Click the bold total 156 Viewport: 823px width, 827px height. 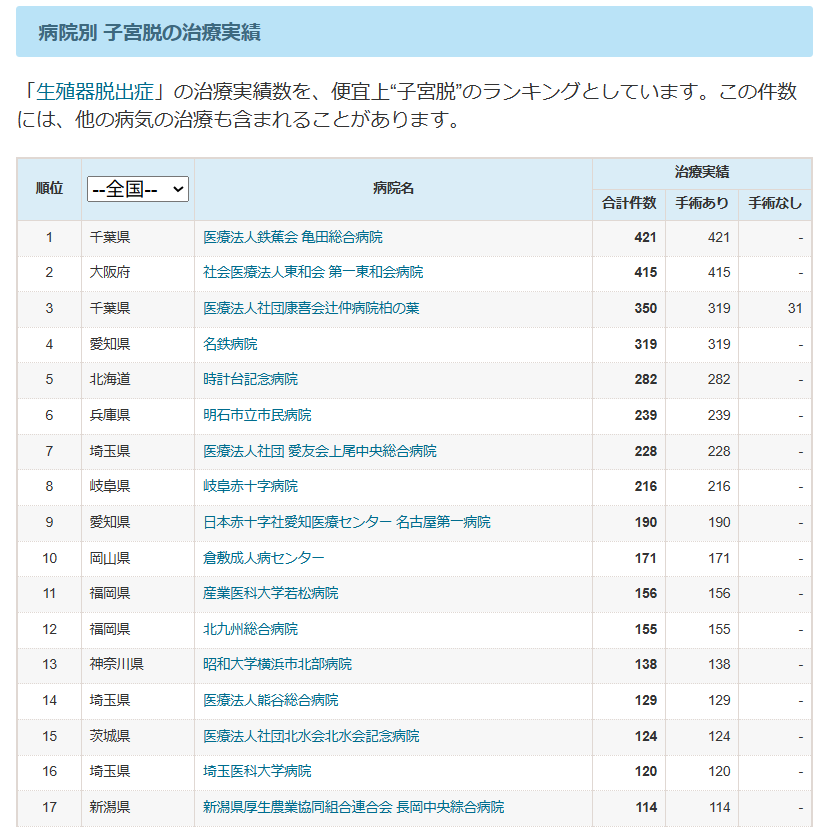point(646,593)
